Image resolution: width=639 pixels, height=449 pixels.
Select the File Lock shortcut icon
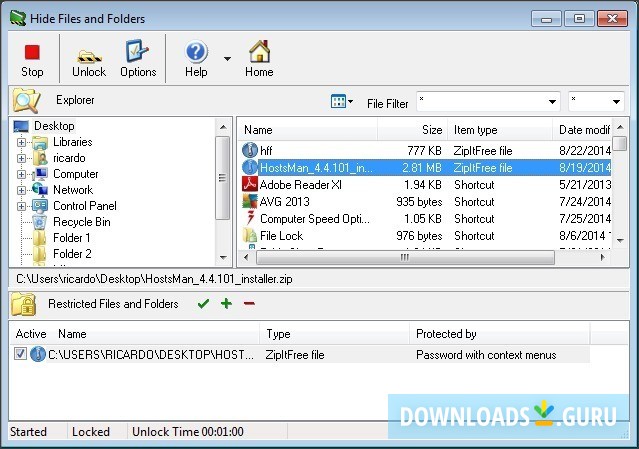[x=249, y=236]
